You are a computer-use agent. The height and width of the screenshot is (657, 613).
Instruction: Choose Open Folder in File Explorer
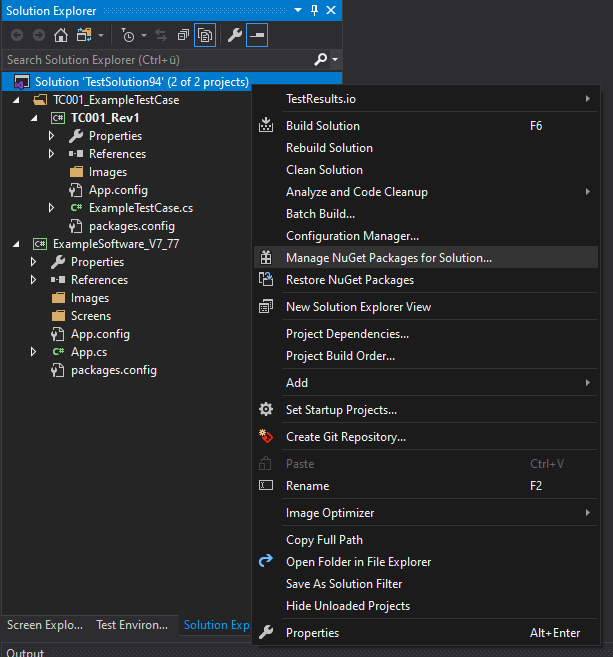(426, 562)
